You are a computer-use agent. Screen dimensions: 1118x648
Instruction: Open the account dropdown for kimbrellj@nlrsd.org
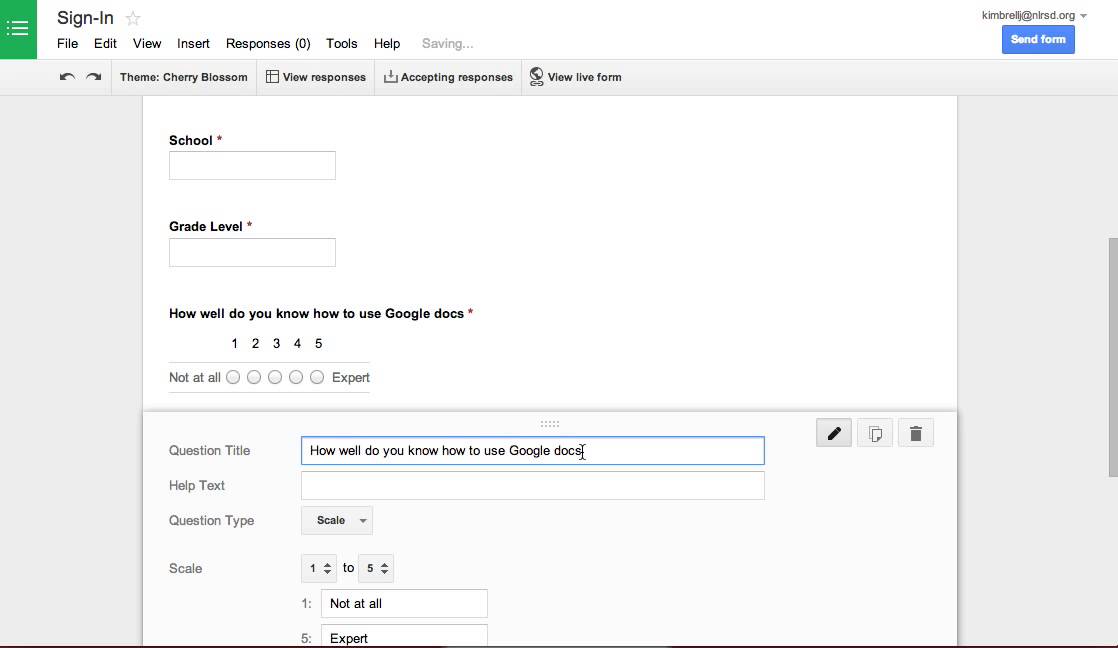pos(1034,15)
